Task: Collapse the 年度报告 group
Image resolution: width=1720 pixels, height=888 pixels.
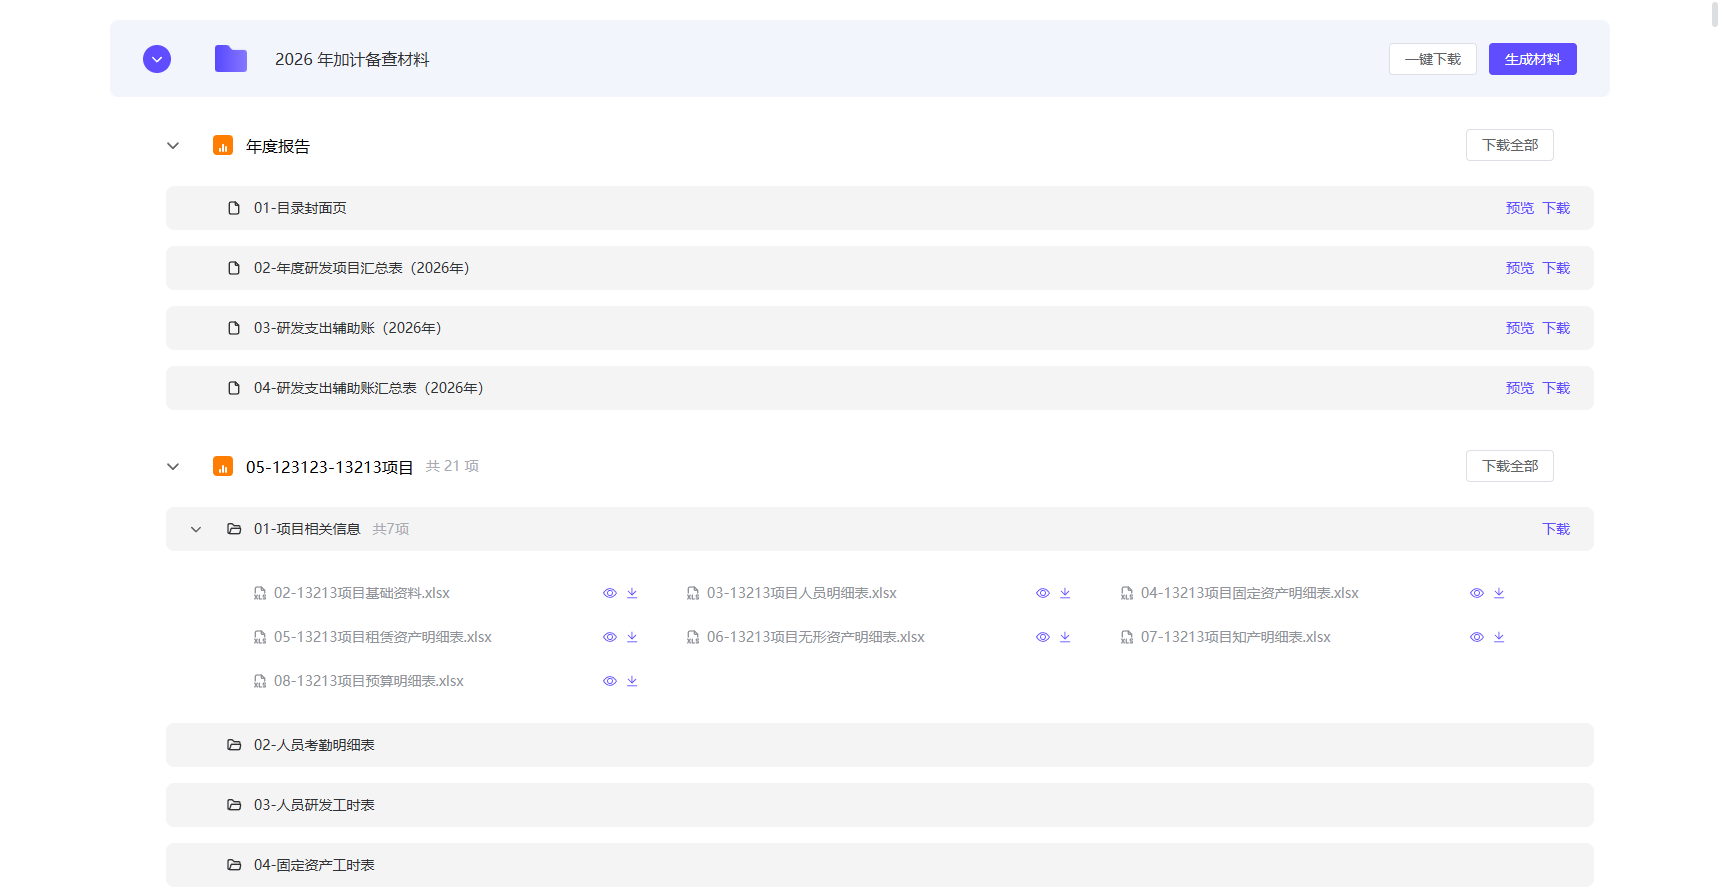Action: point(173,146)
